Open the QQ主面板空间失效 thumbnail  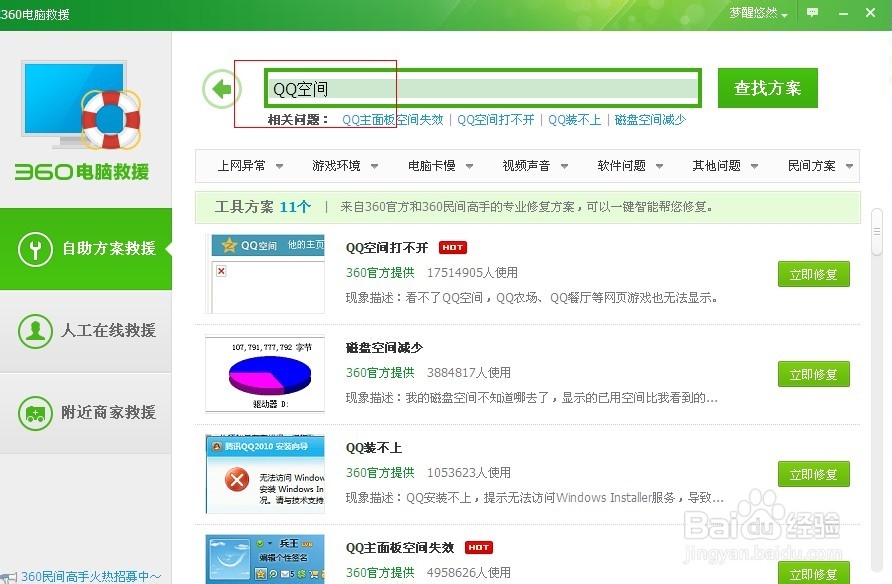(265, 559)
